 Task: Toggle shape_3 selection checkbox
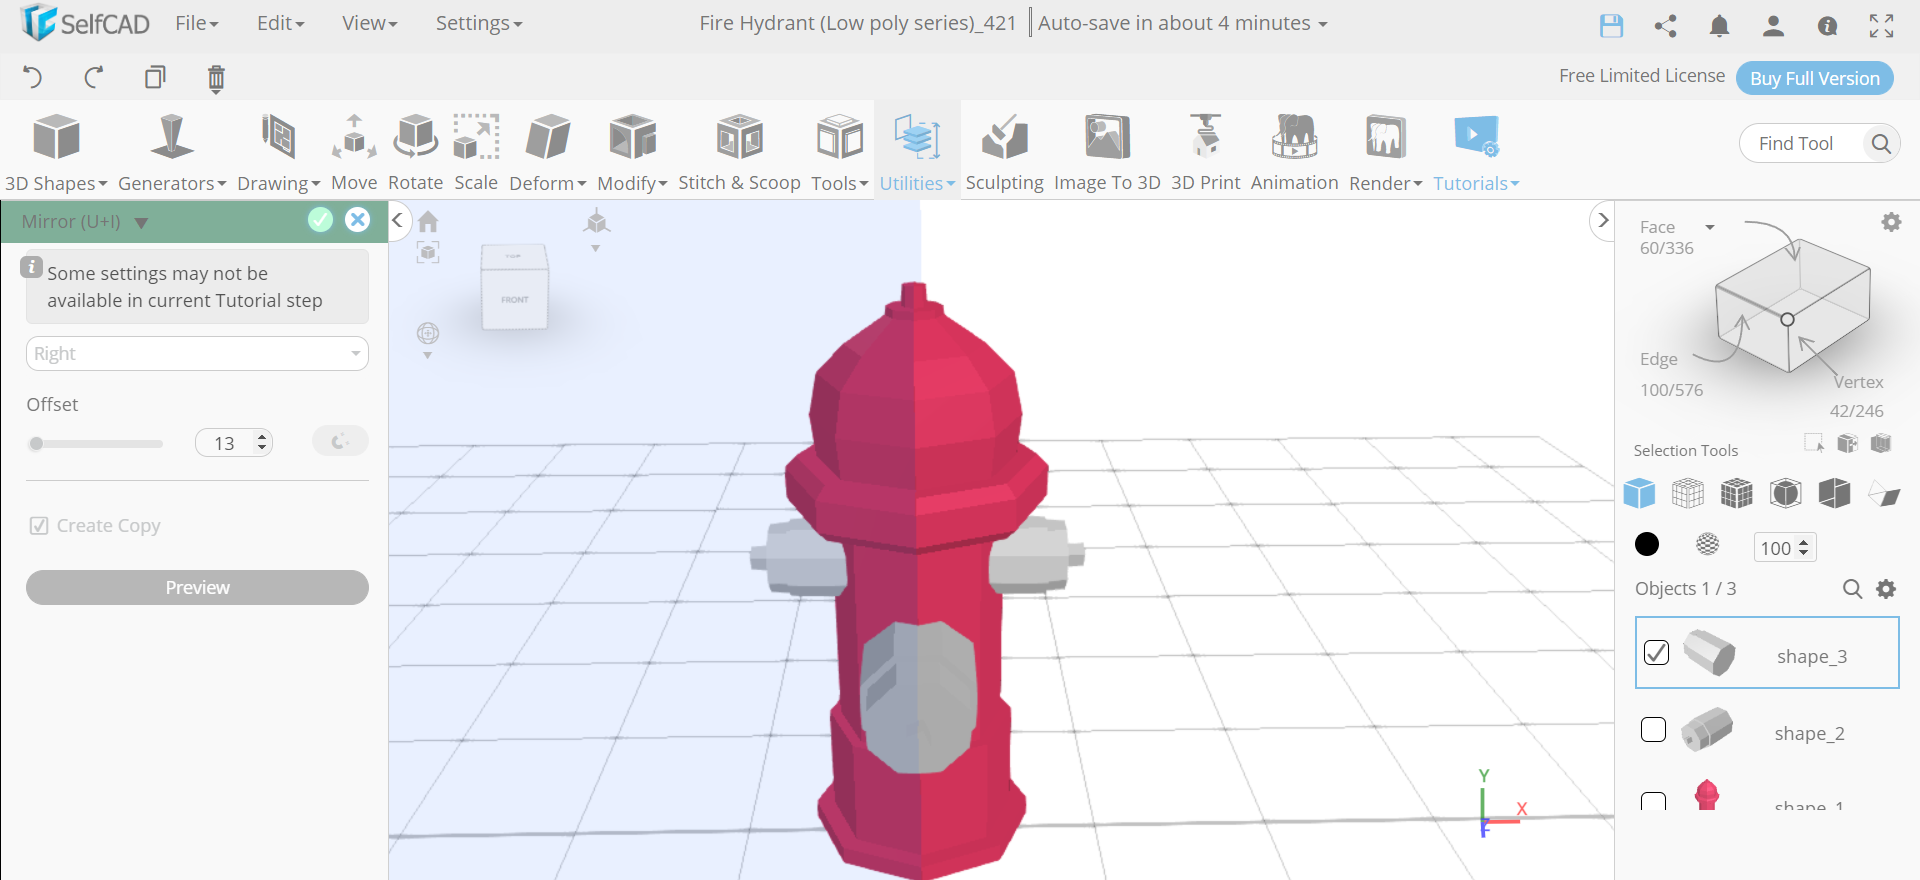tap(1656, 653)
